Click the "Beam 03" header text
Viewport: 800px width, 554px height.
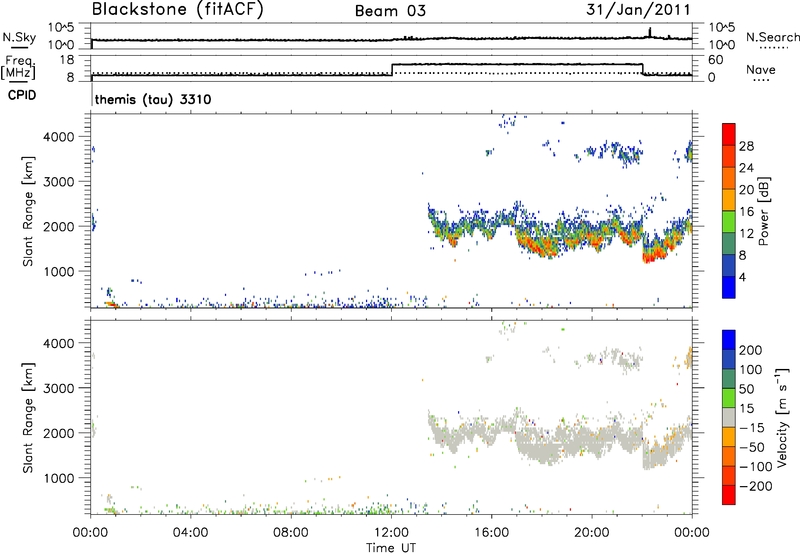(390, 11)
